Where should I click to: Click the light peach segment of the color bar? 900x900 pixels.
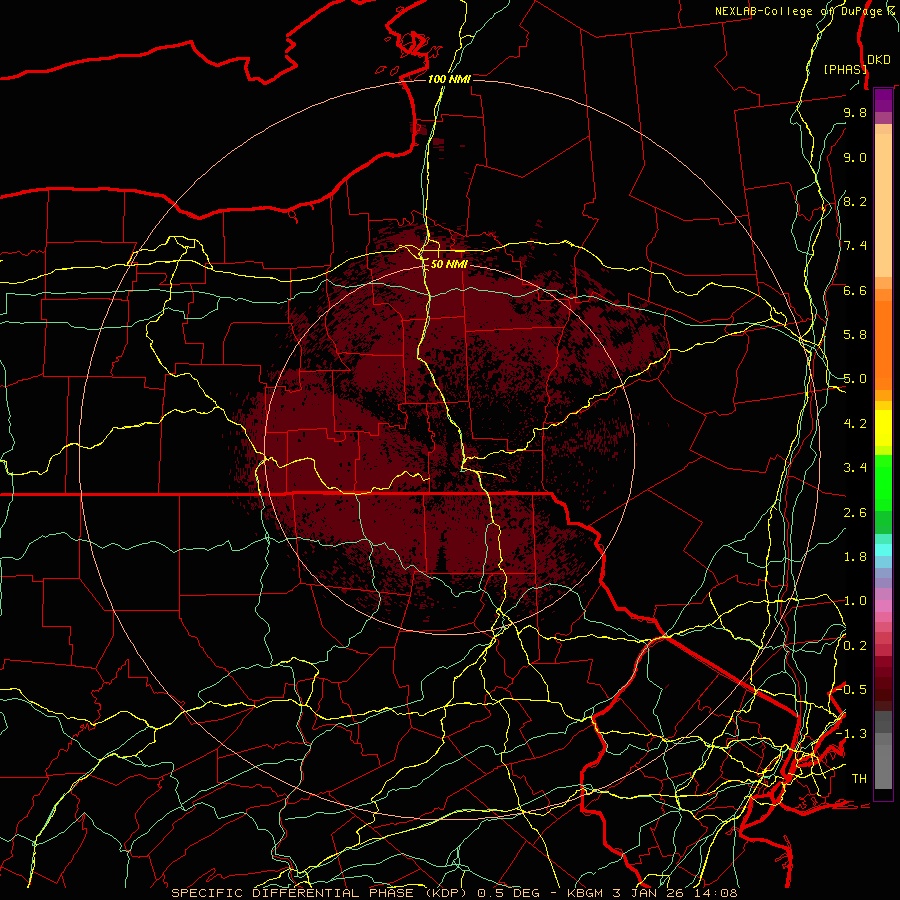[883, 207]
